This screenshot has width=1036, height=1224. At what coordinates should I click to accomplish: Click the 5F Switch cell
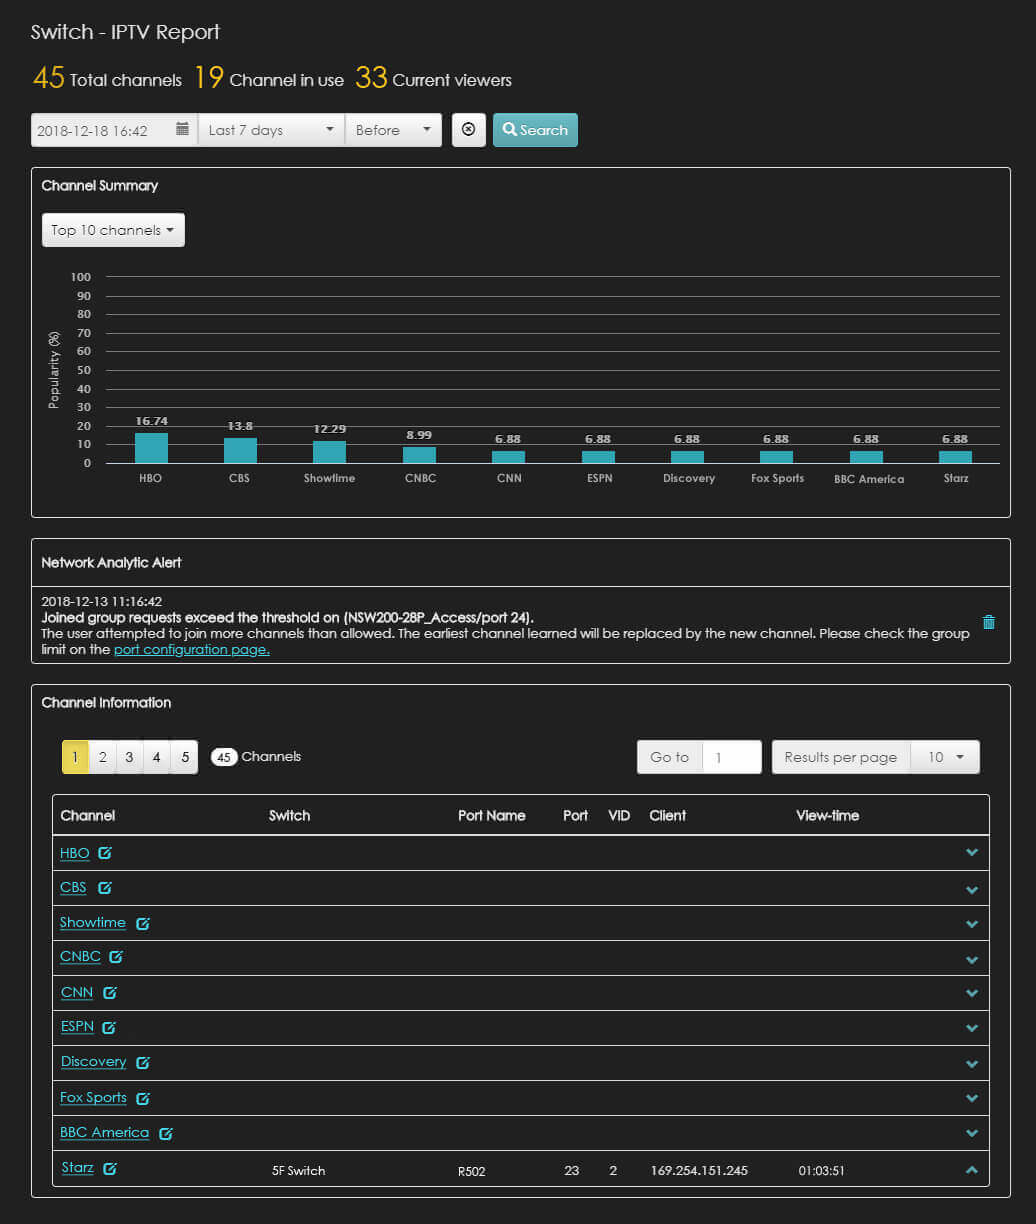point(299,1170)
